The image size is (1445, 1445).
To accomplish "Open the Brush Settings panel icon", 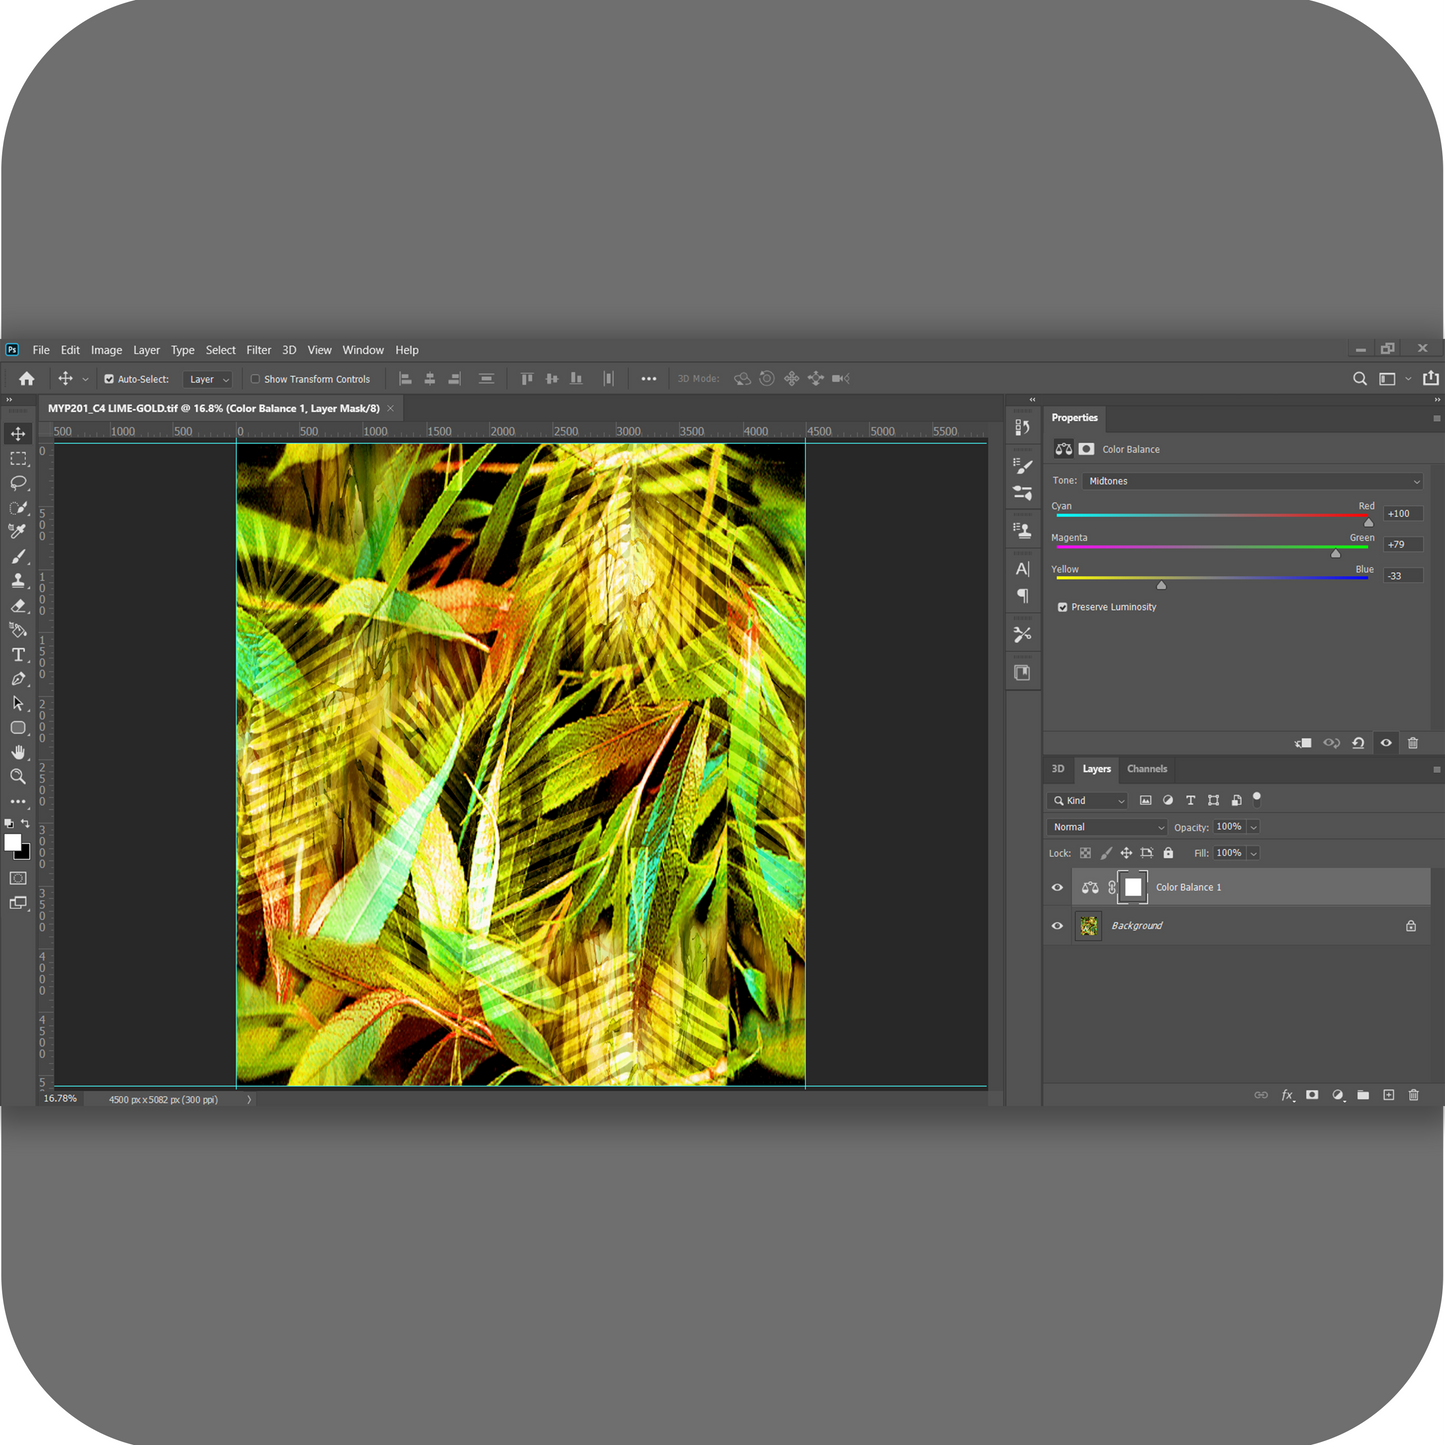I will [x=1022, y=466].
